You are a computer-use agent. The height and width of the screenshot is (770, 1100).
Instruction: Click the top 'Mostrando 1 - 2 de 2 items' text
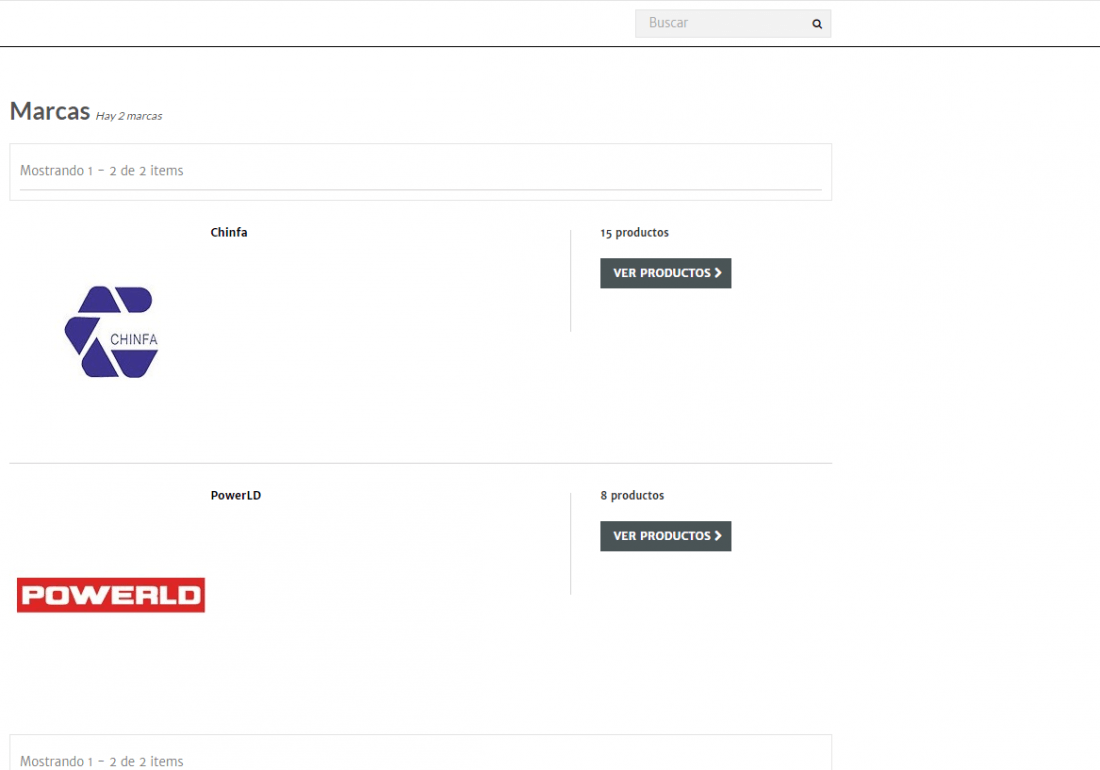102,170
